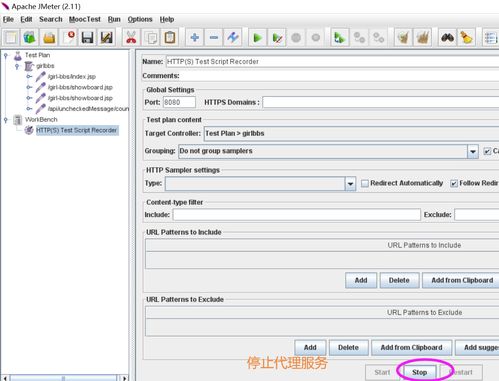Collapse the girlbbs thread group node
This screenshot has height=381, width=499.
[x=17, y=66]
